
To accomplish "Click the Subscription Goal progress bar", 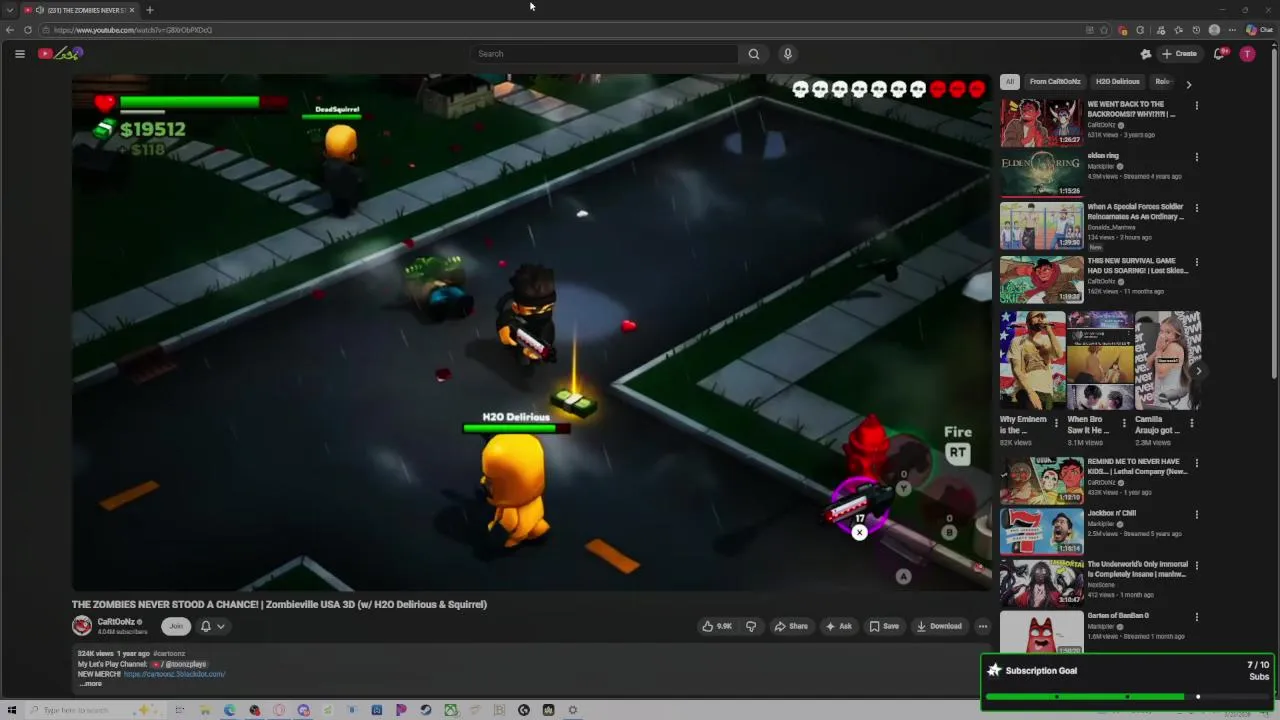I will click(x=1127, y=697).
